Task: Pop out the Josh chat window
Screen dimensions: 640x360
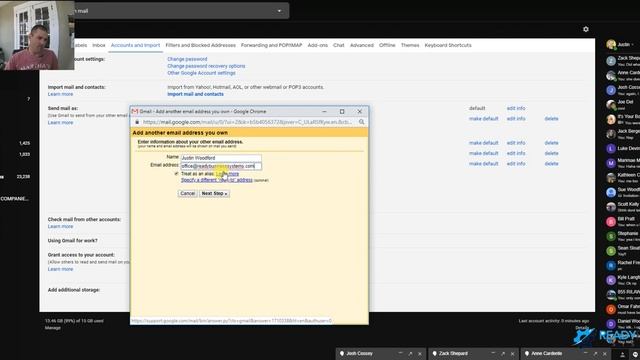Action: (x=410, y=353)
